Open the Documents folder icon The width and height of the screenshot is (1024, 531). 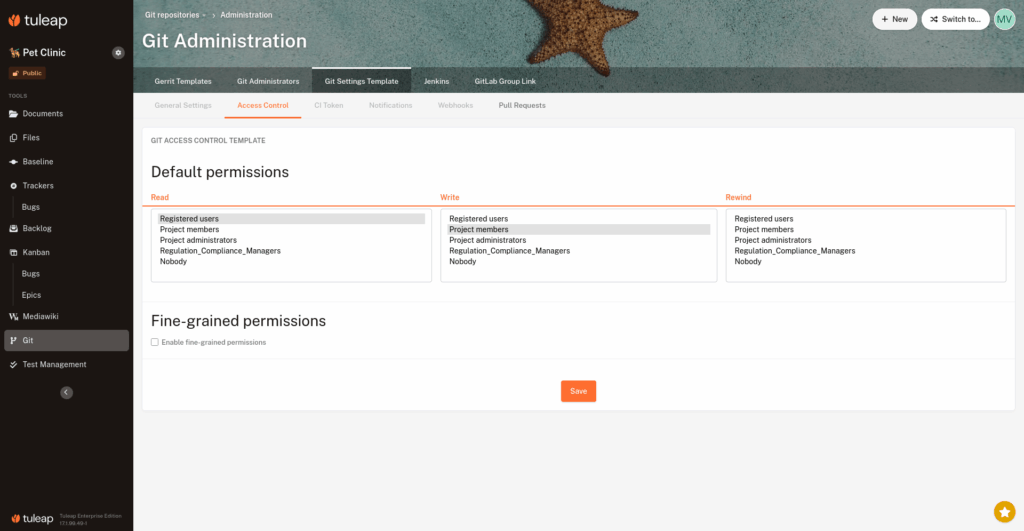(x=13, y=114)
